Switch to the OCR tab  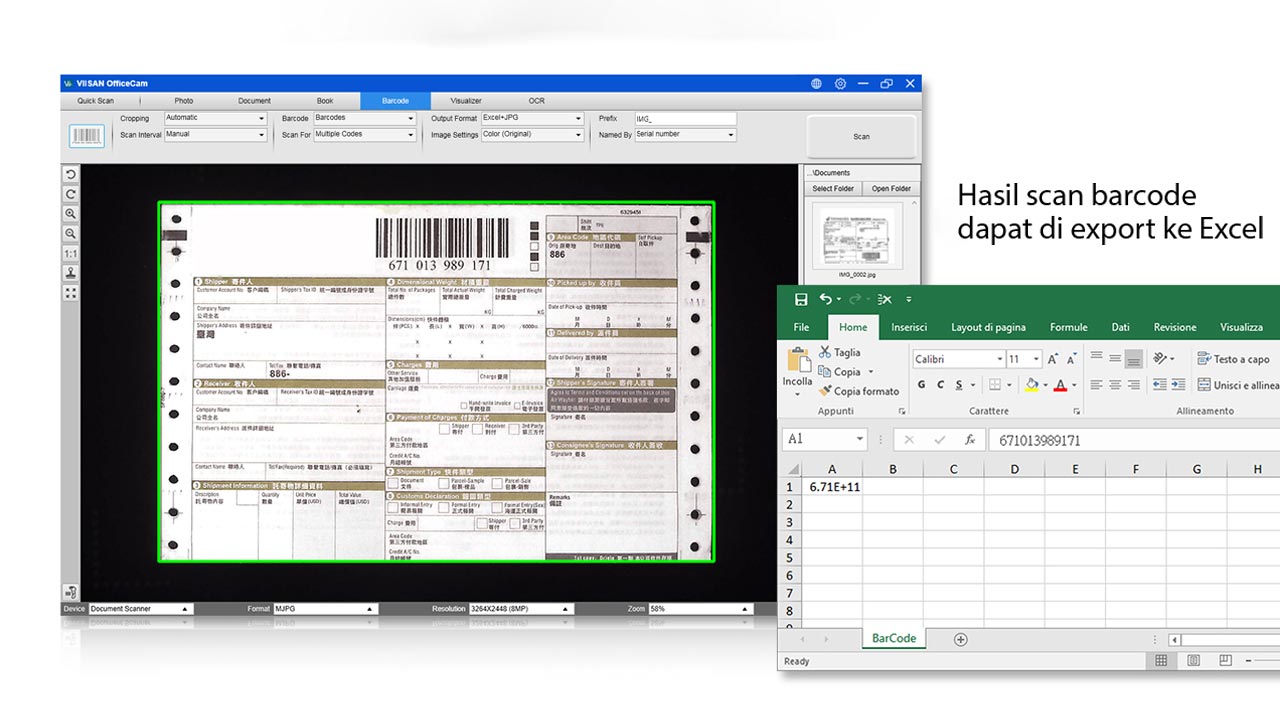tap(537, 101)
